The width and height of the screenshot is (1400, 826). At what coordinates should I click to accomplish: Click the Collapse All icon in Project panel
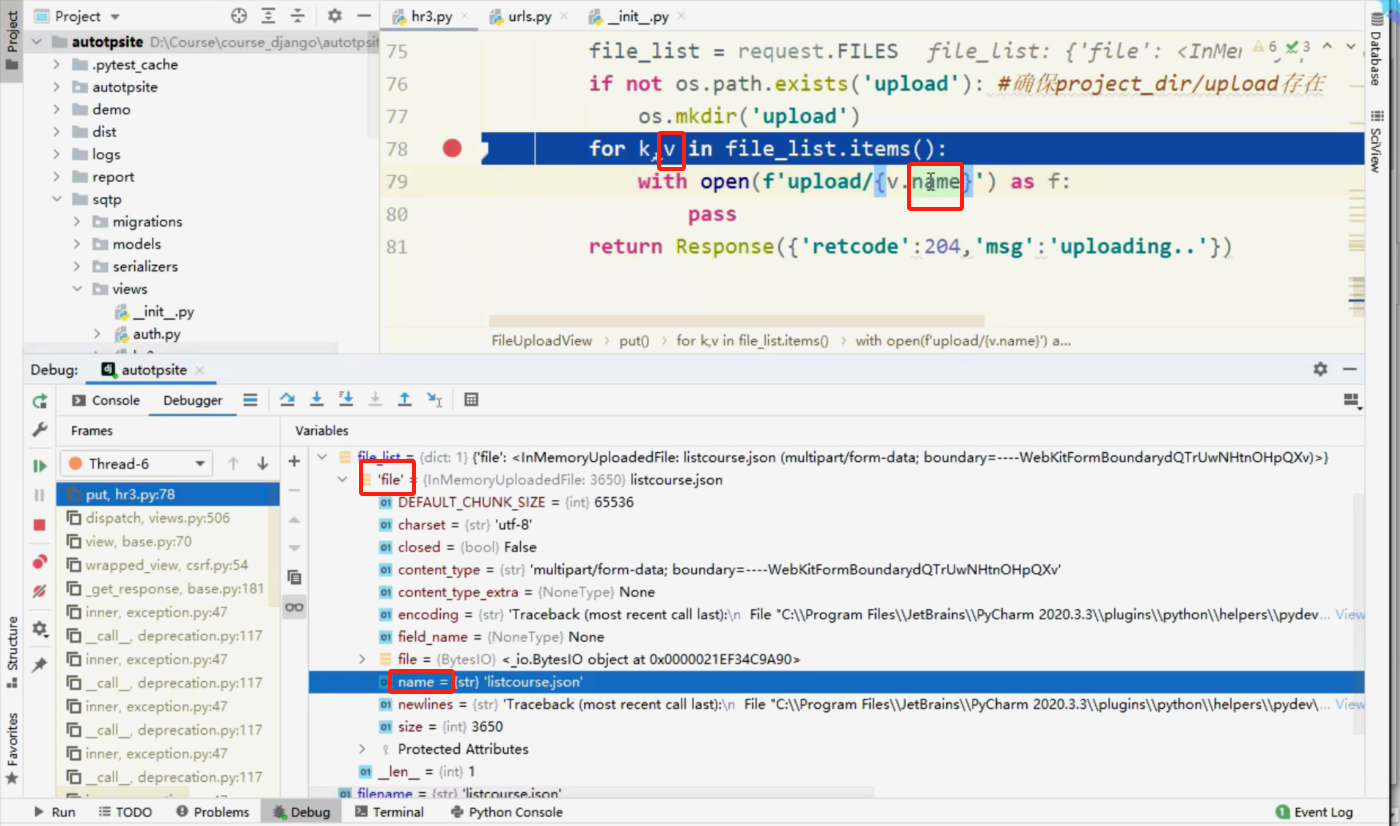299,16
